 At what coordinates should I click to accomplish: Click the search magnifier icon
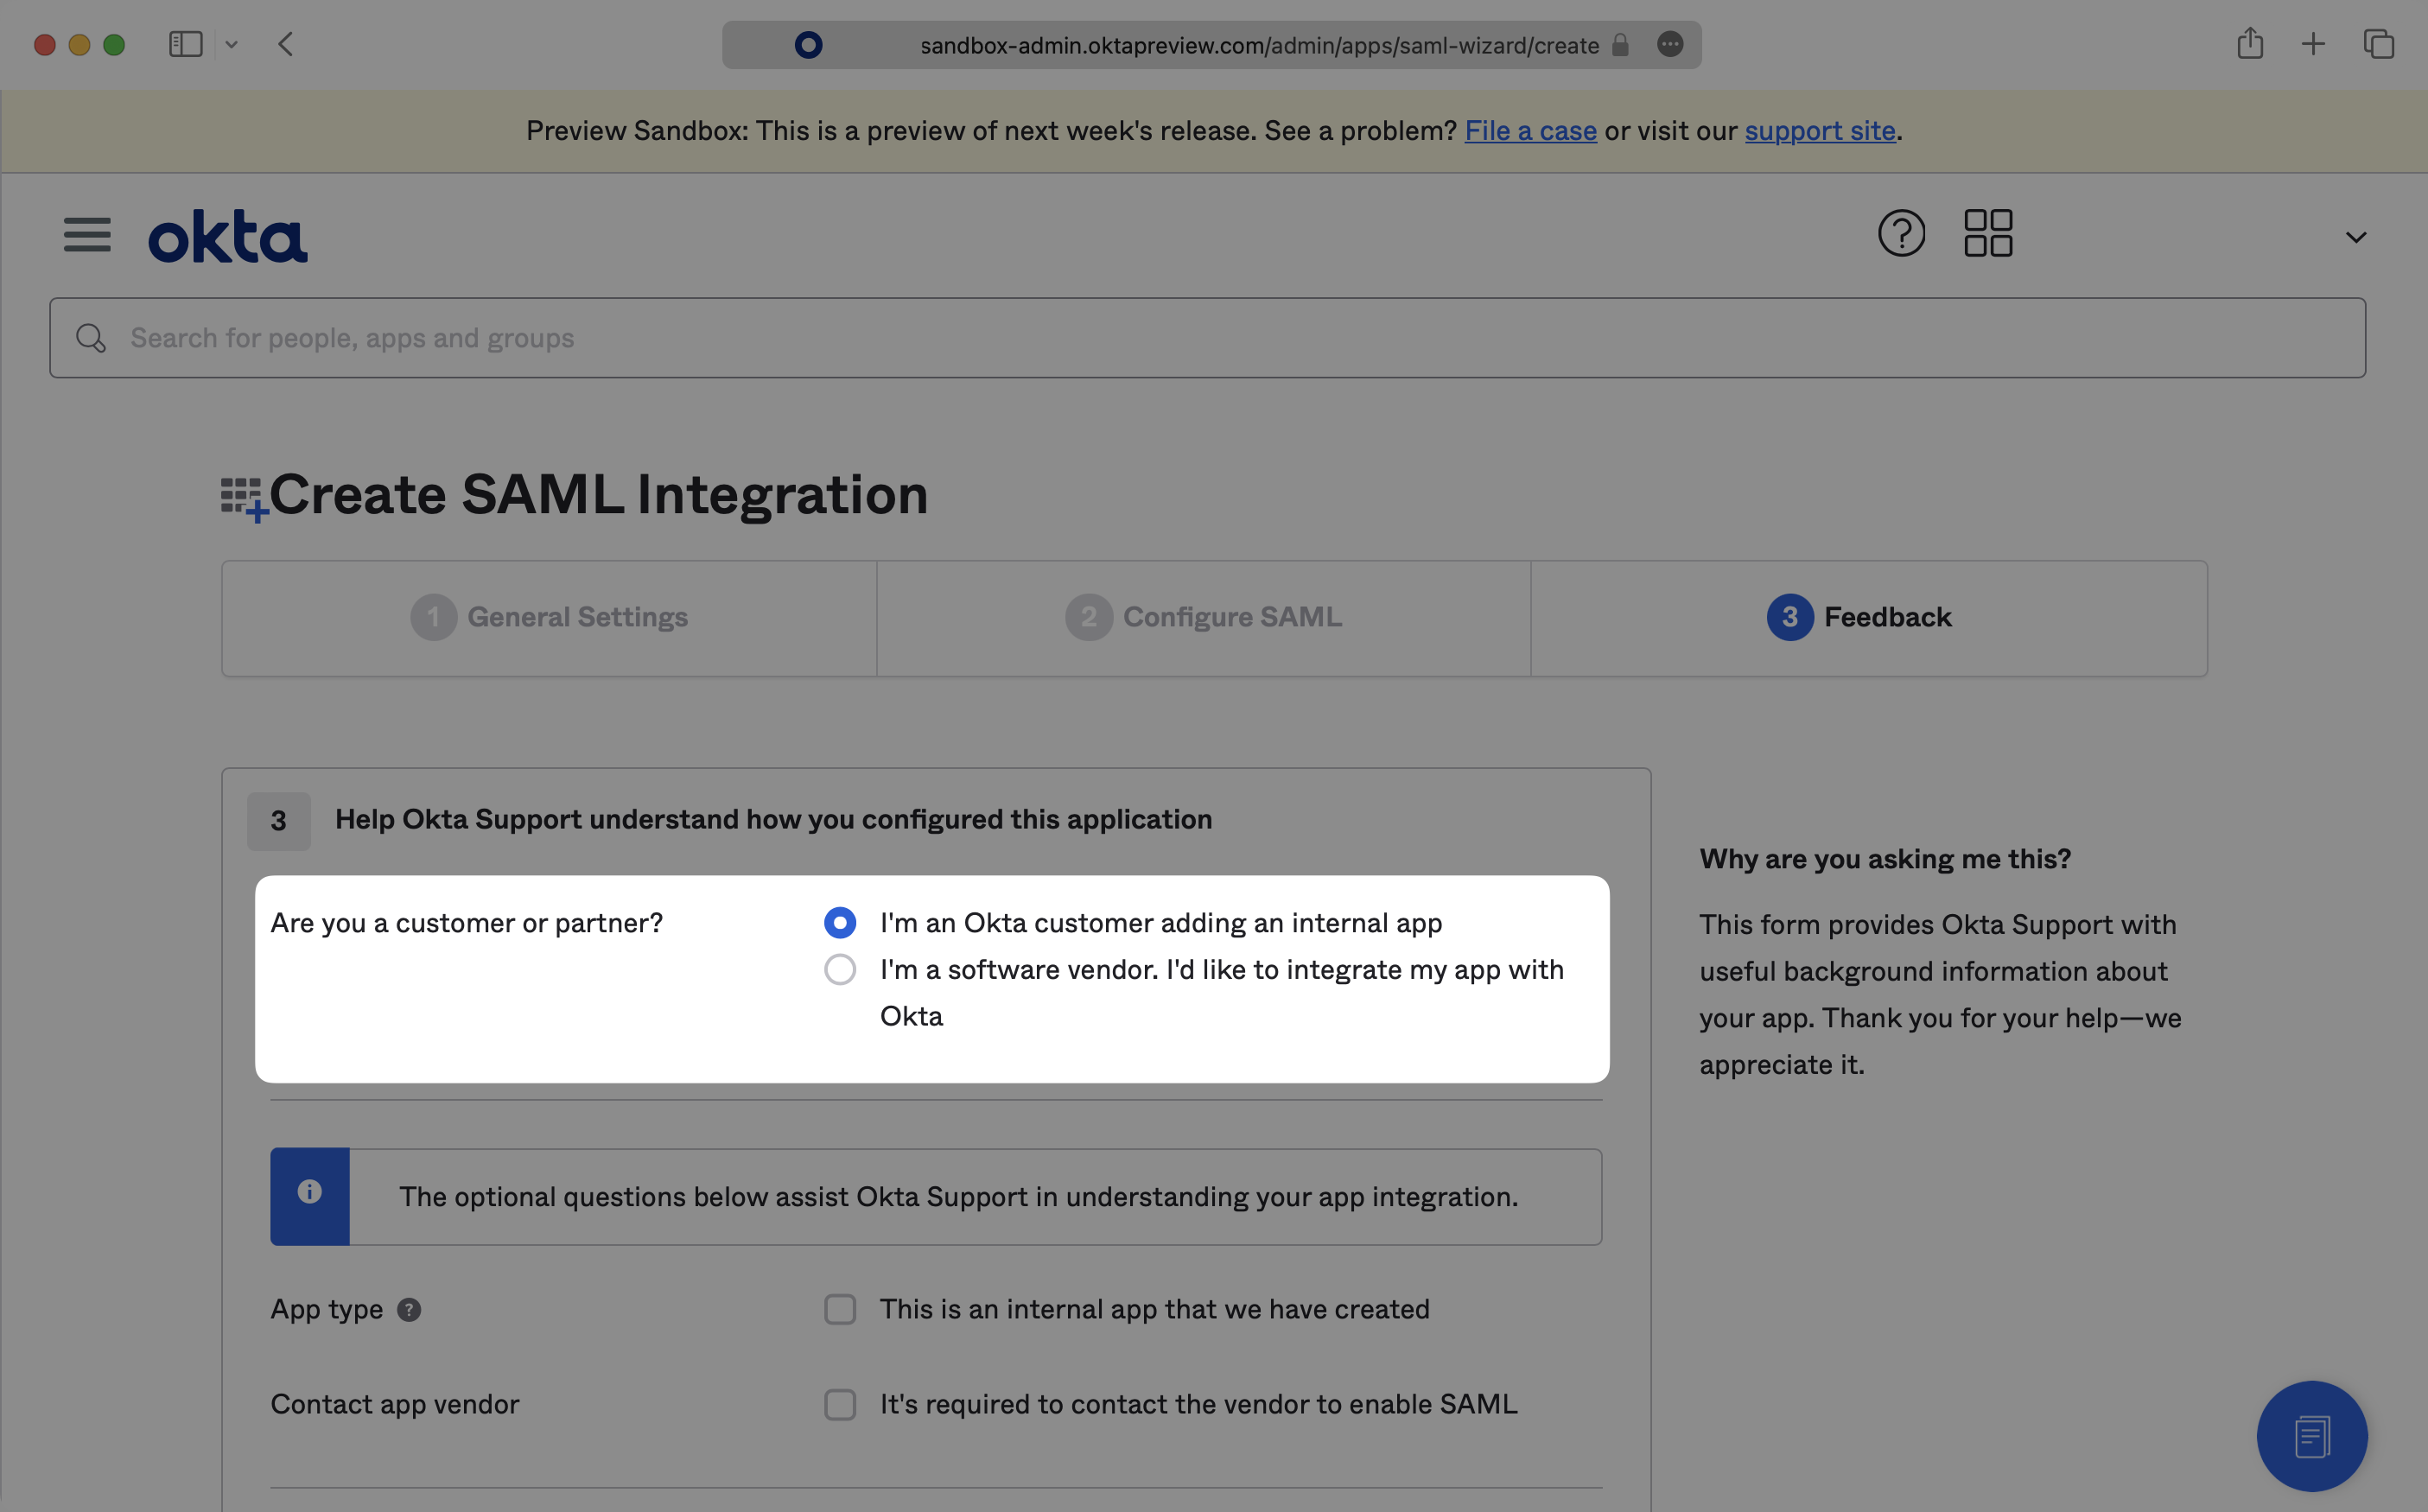(x=90, y=337)
